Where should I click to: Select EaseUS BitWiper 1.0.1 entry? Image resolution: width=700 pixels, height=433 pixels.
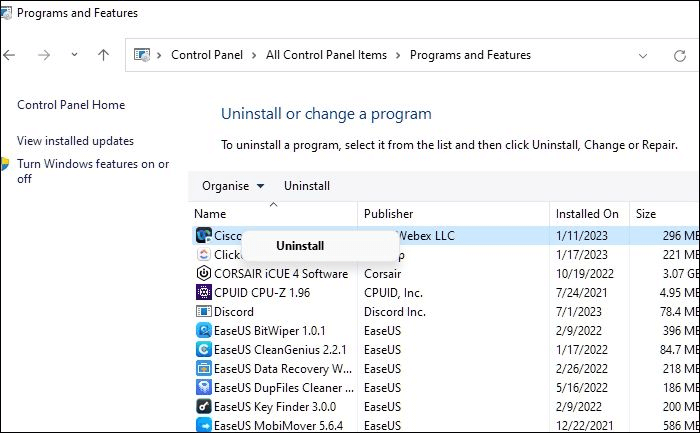coord(270,331)
